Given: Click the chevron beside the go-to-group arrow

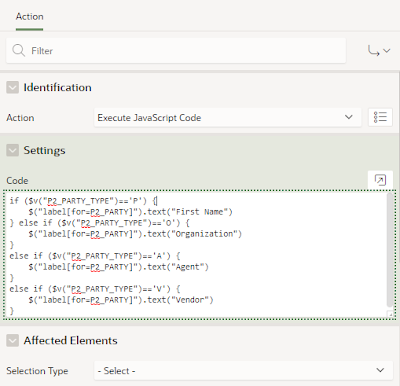Looking at the screenshot, I should pyautogui.click(x=386, y=51).
